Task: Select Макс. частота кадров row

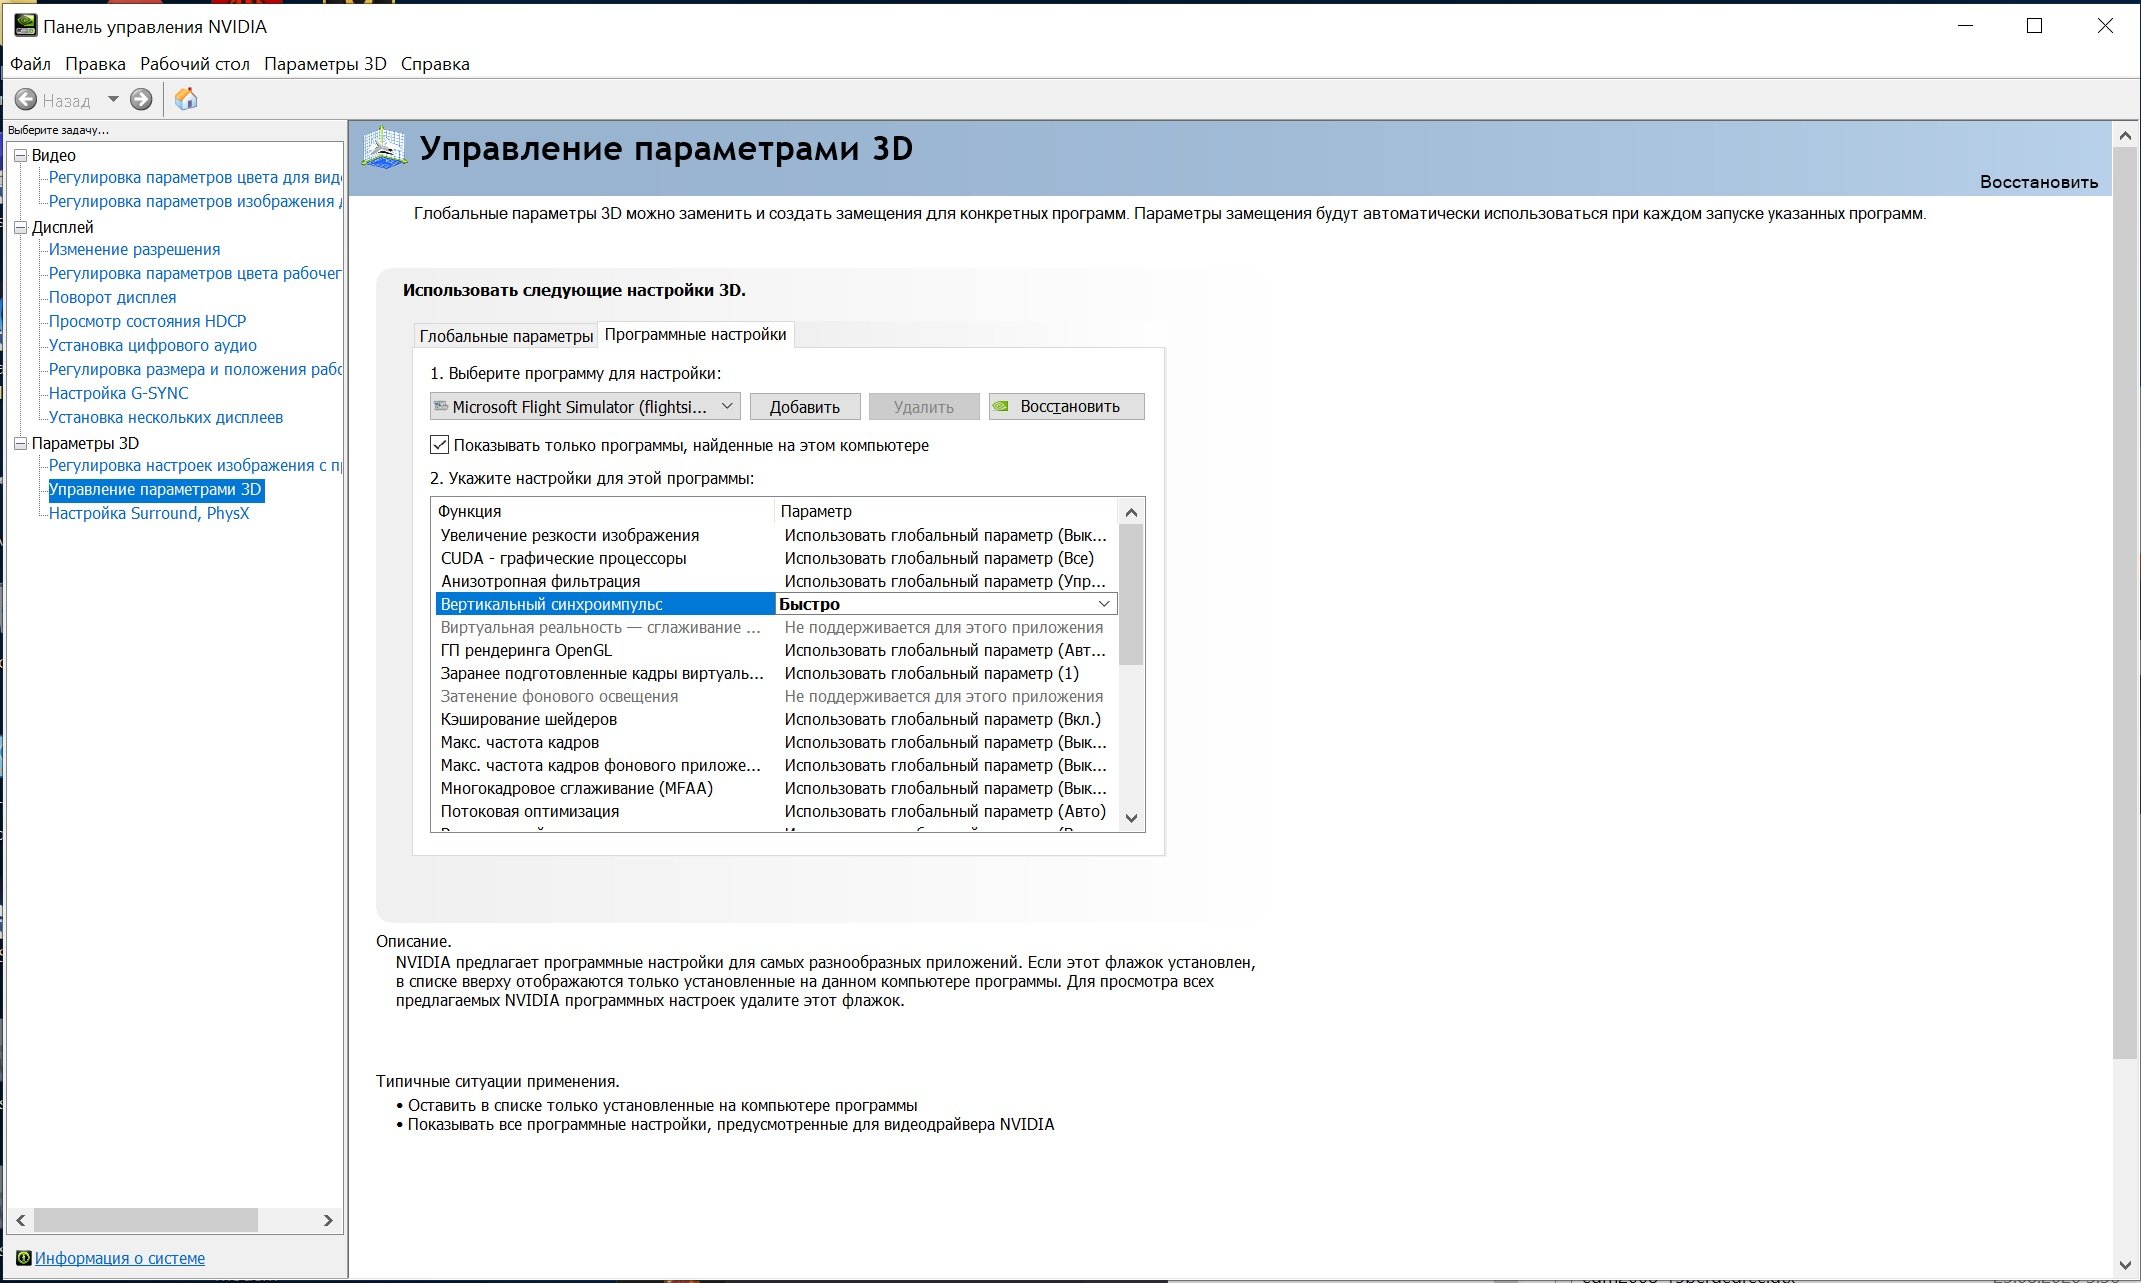Action: point(776,742)
